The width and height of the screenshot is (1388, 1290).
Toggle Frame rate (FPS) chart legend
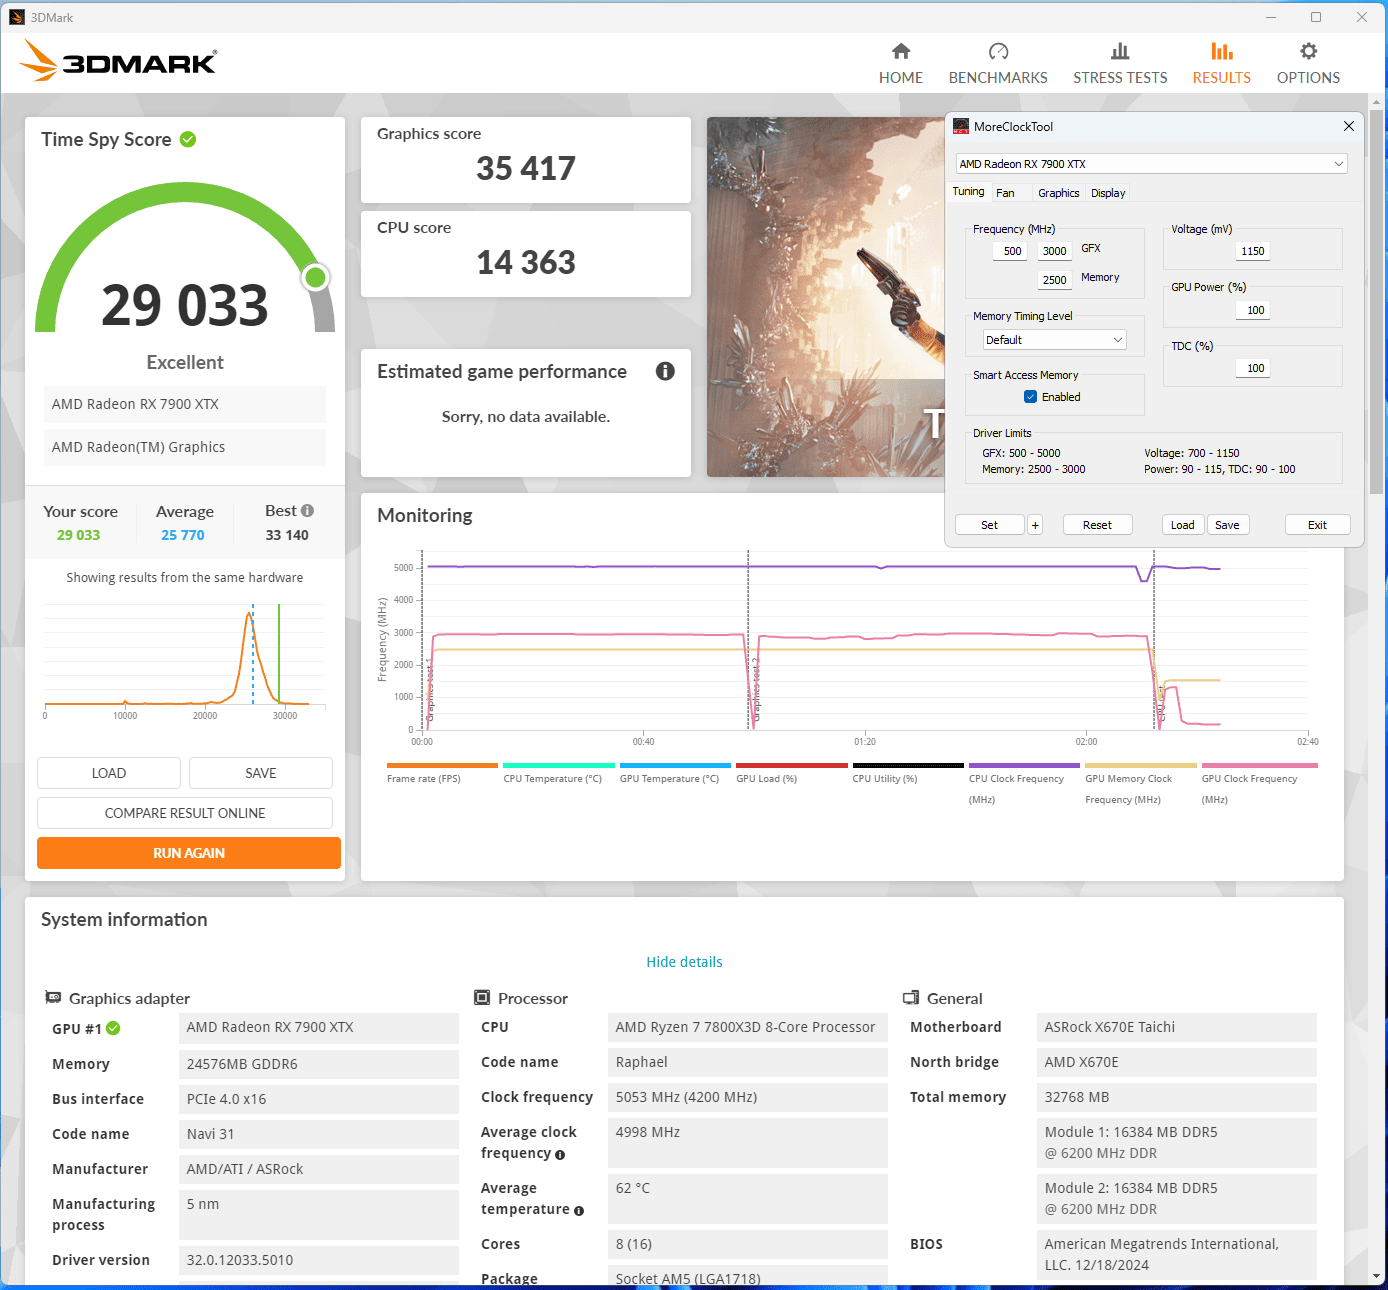pos(442,773)
